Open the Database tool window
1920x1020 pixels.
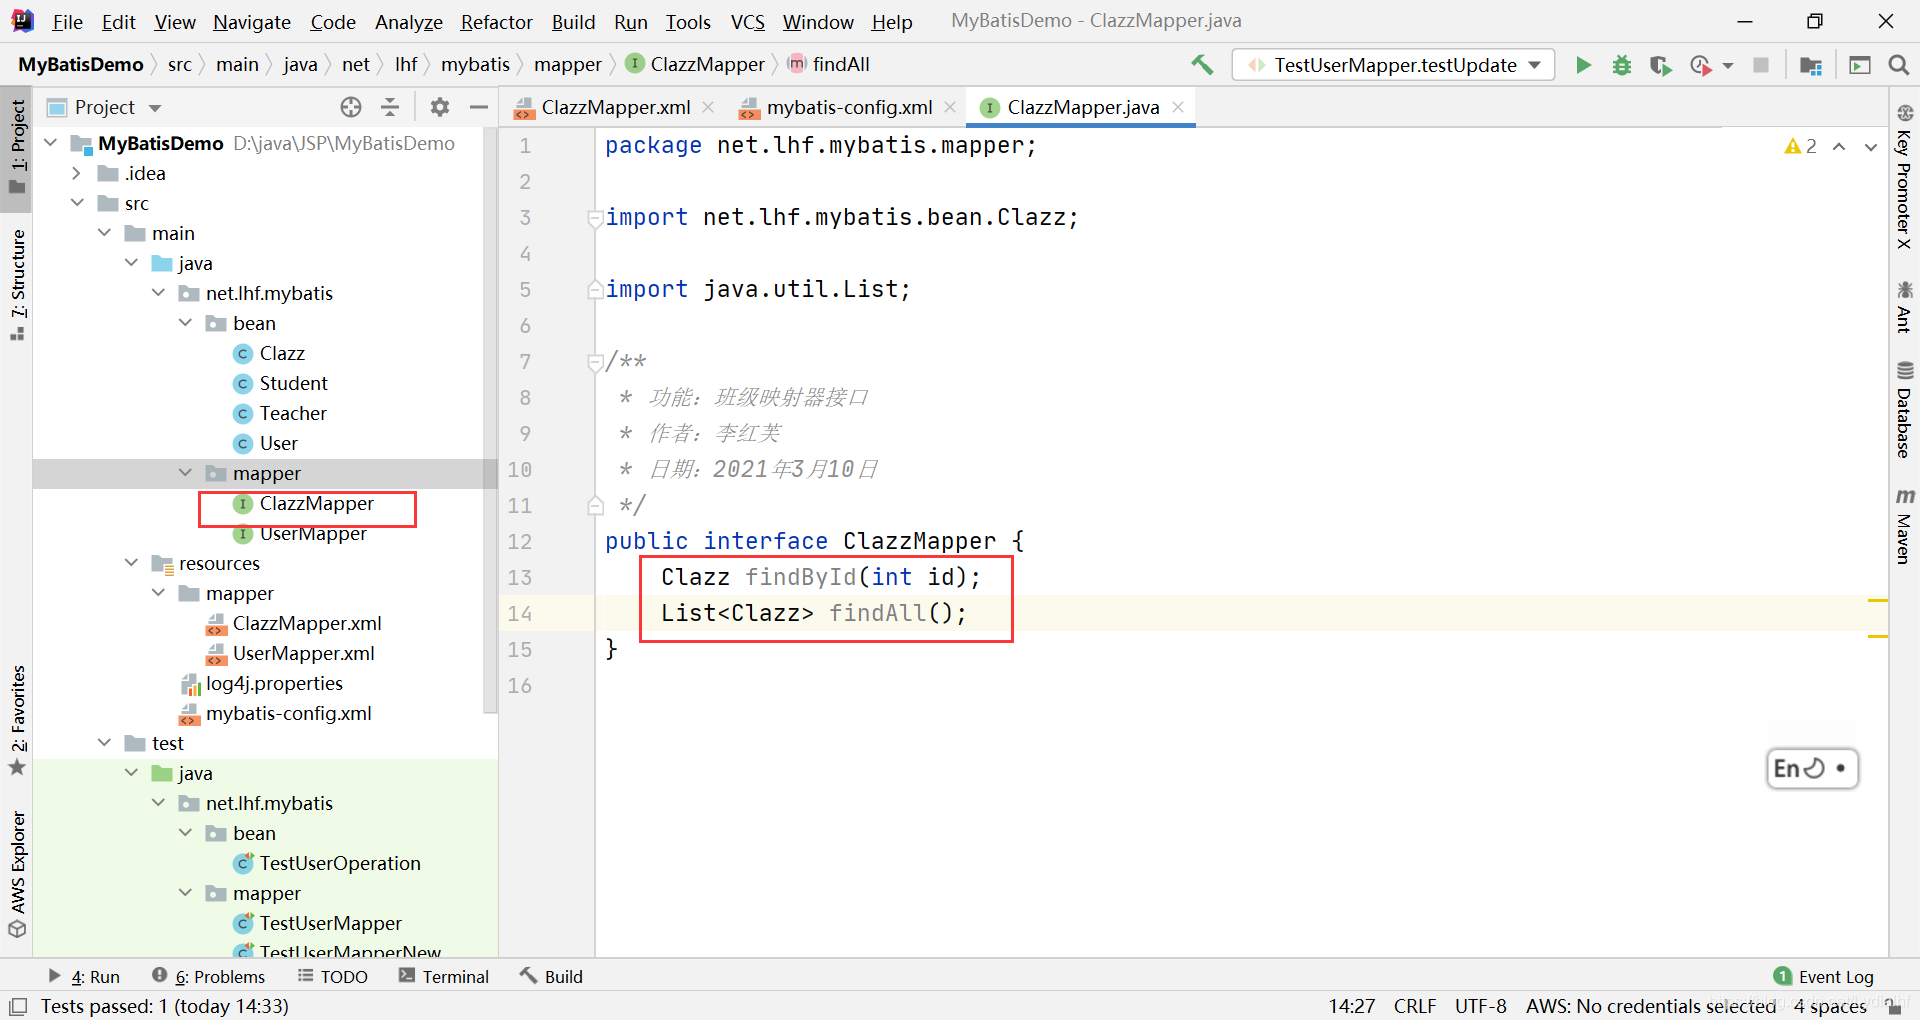[1904, 410]
